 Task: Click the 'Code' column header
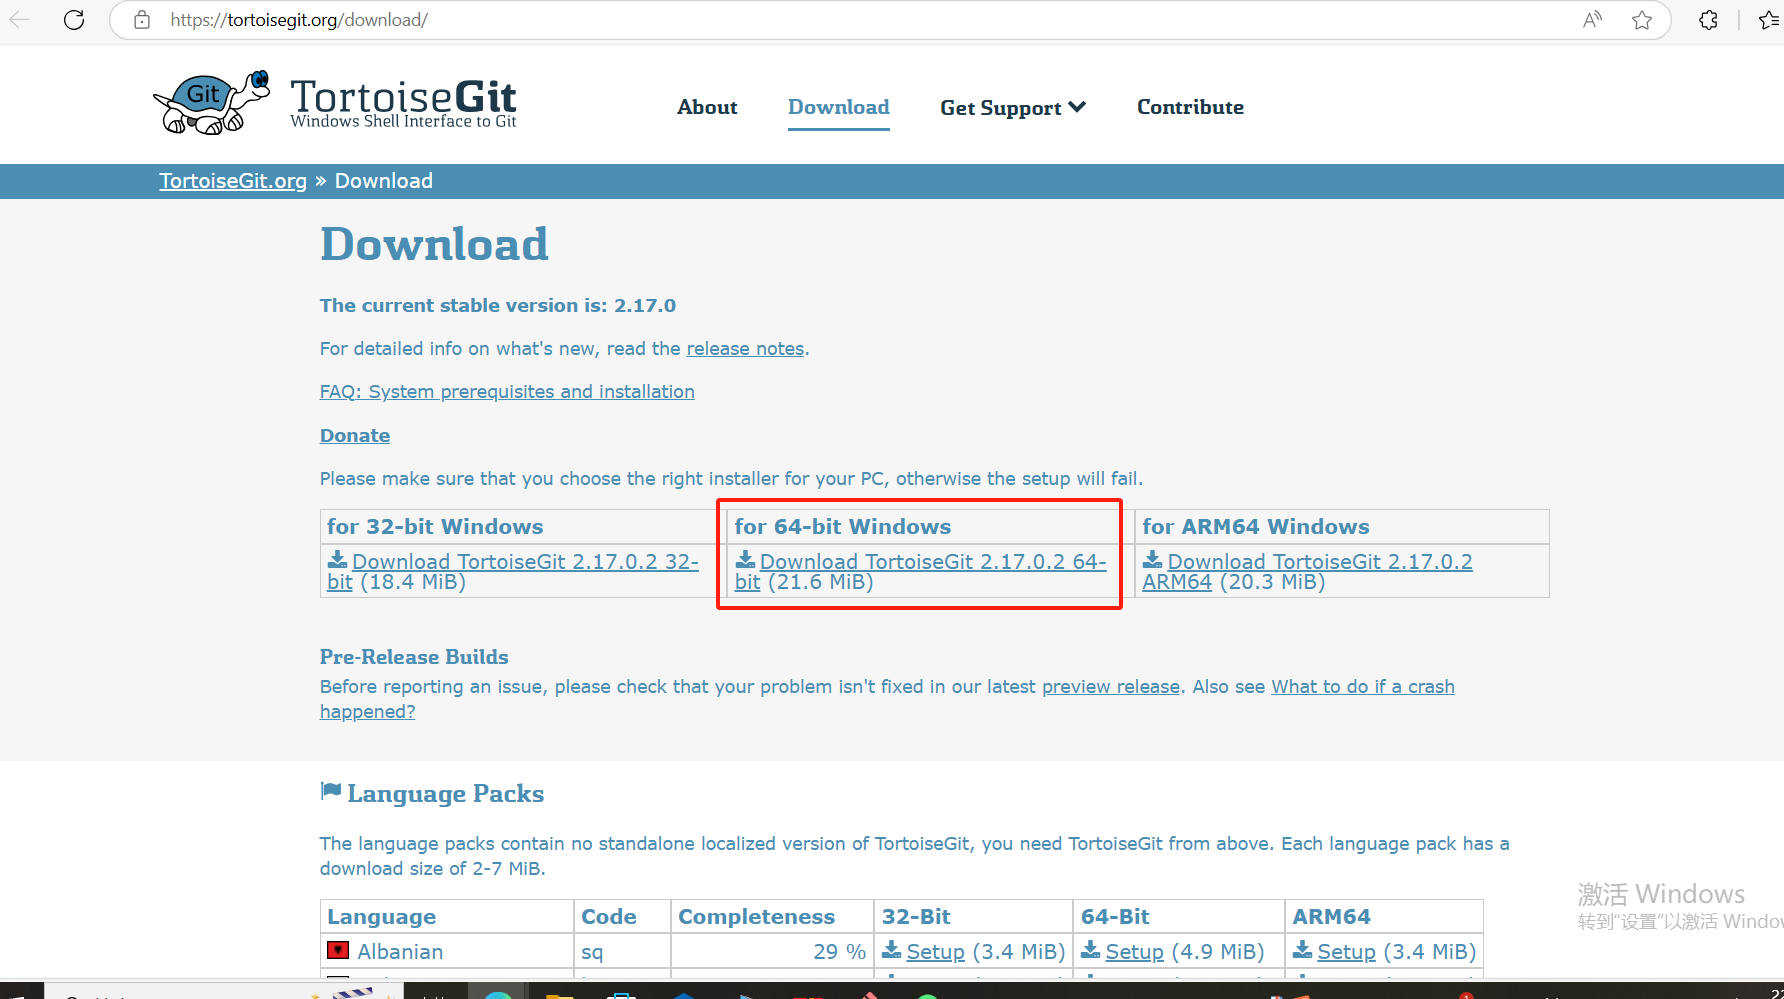pyautogui.click(x=622, y=917)
